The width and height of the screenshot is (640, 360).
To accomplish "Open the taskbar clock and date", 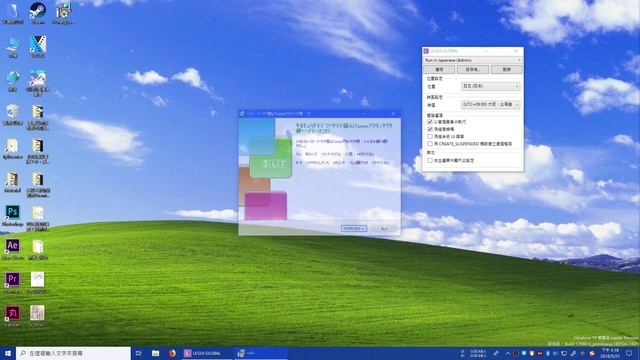I will point(610,353).
